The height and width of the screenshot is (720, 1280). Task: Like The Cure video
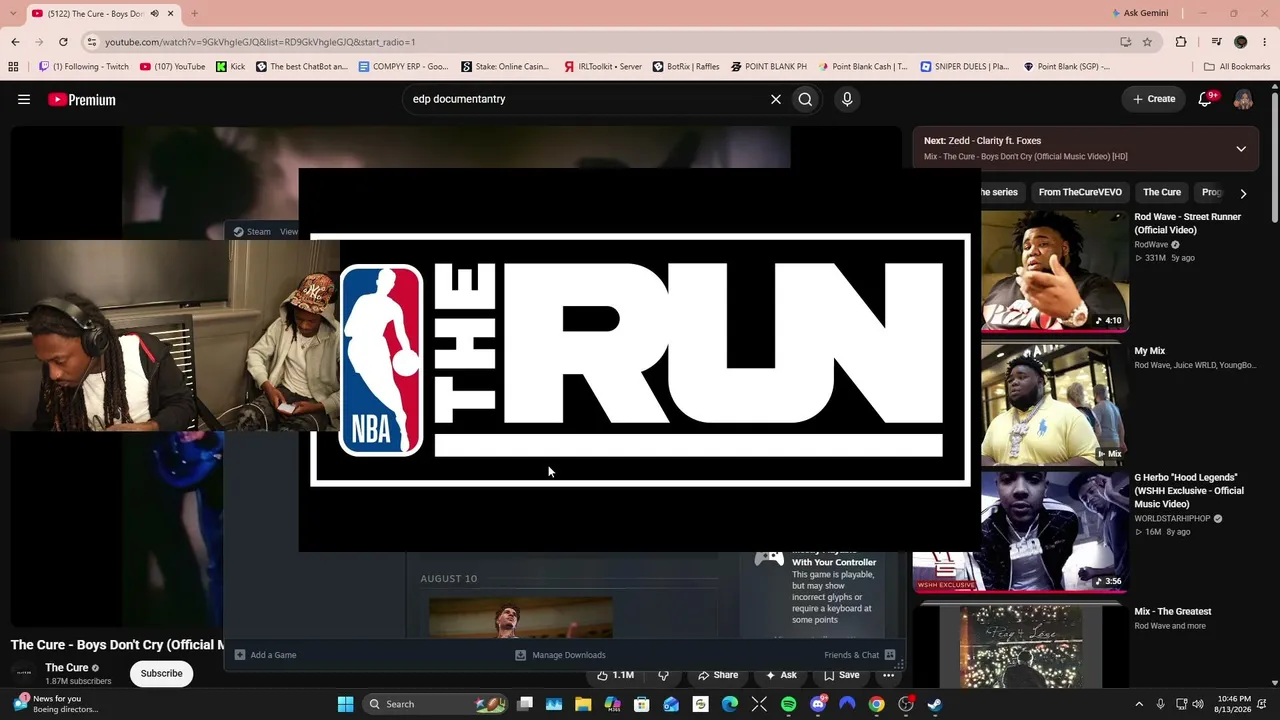615,675
